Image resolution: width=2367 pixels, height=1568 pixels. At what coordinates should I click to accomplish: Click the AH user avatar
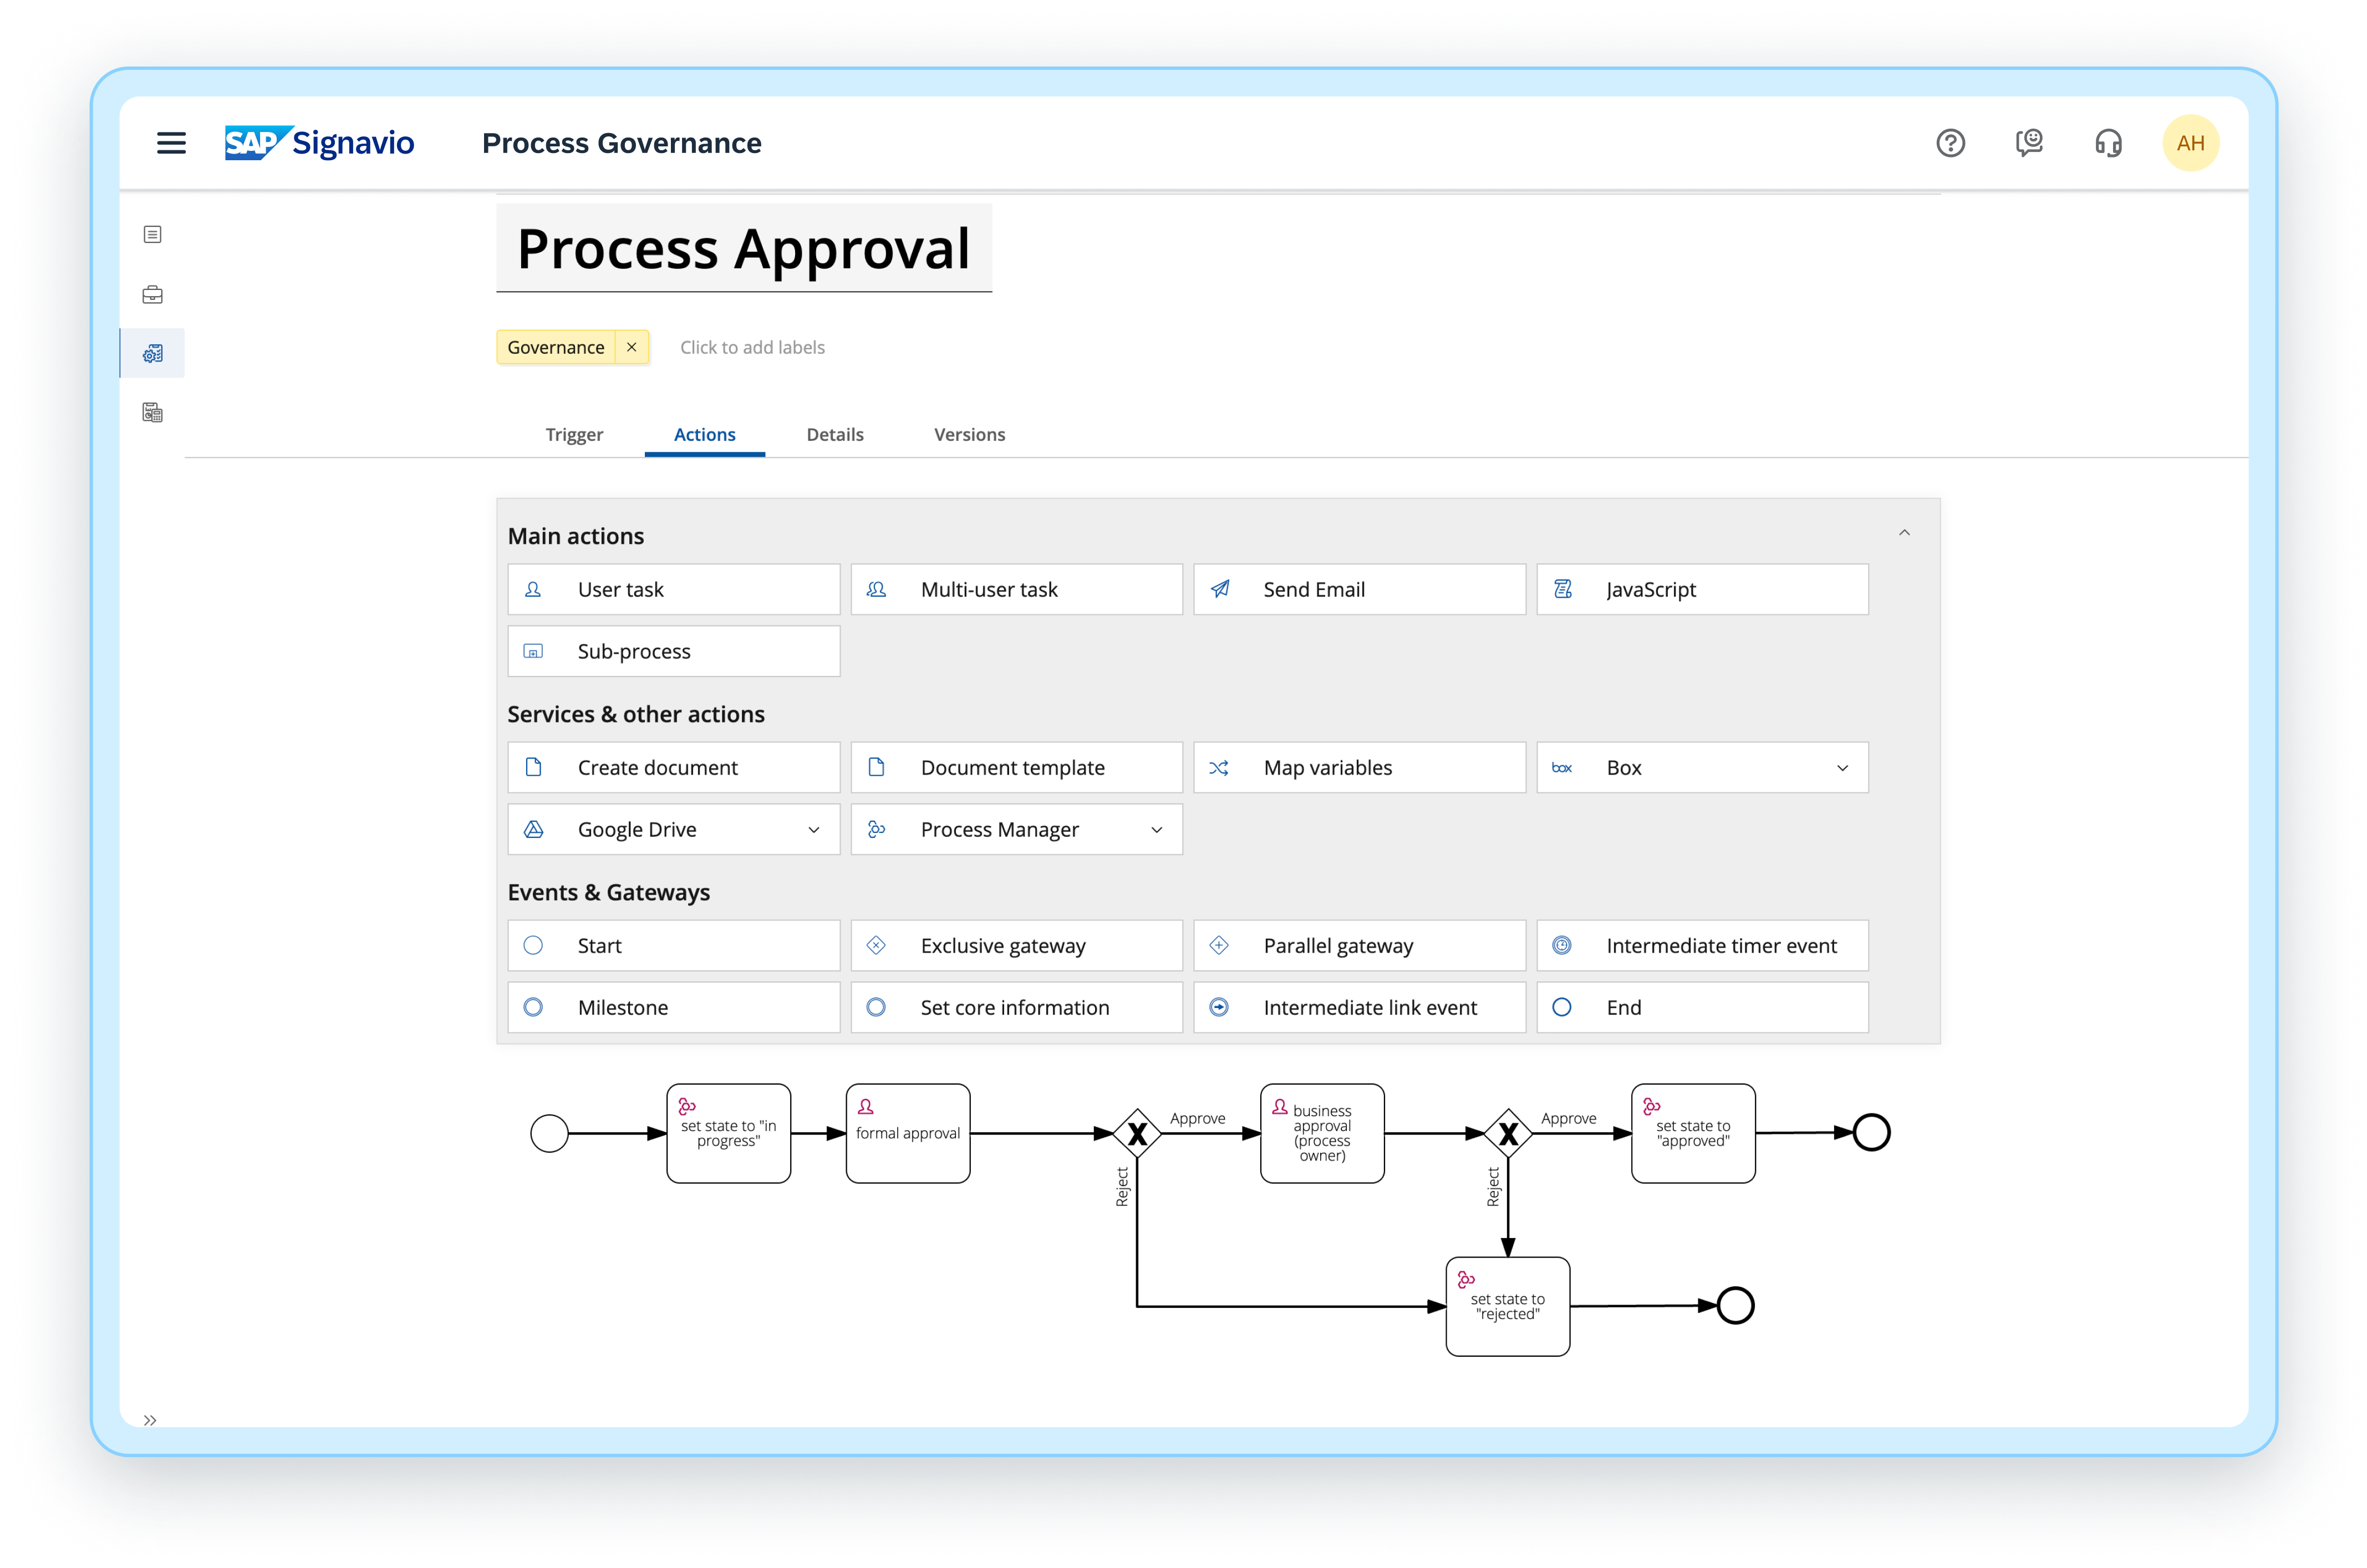tap(2191, 142)
